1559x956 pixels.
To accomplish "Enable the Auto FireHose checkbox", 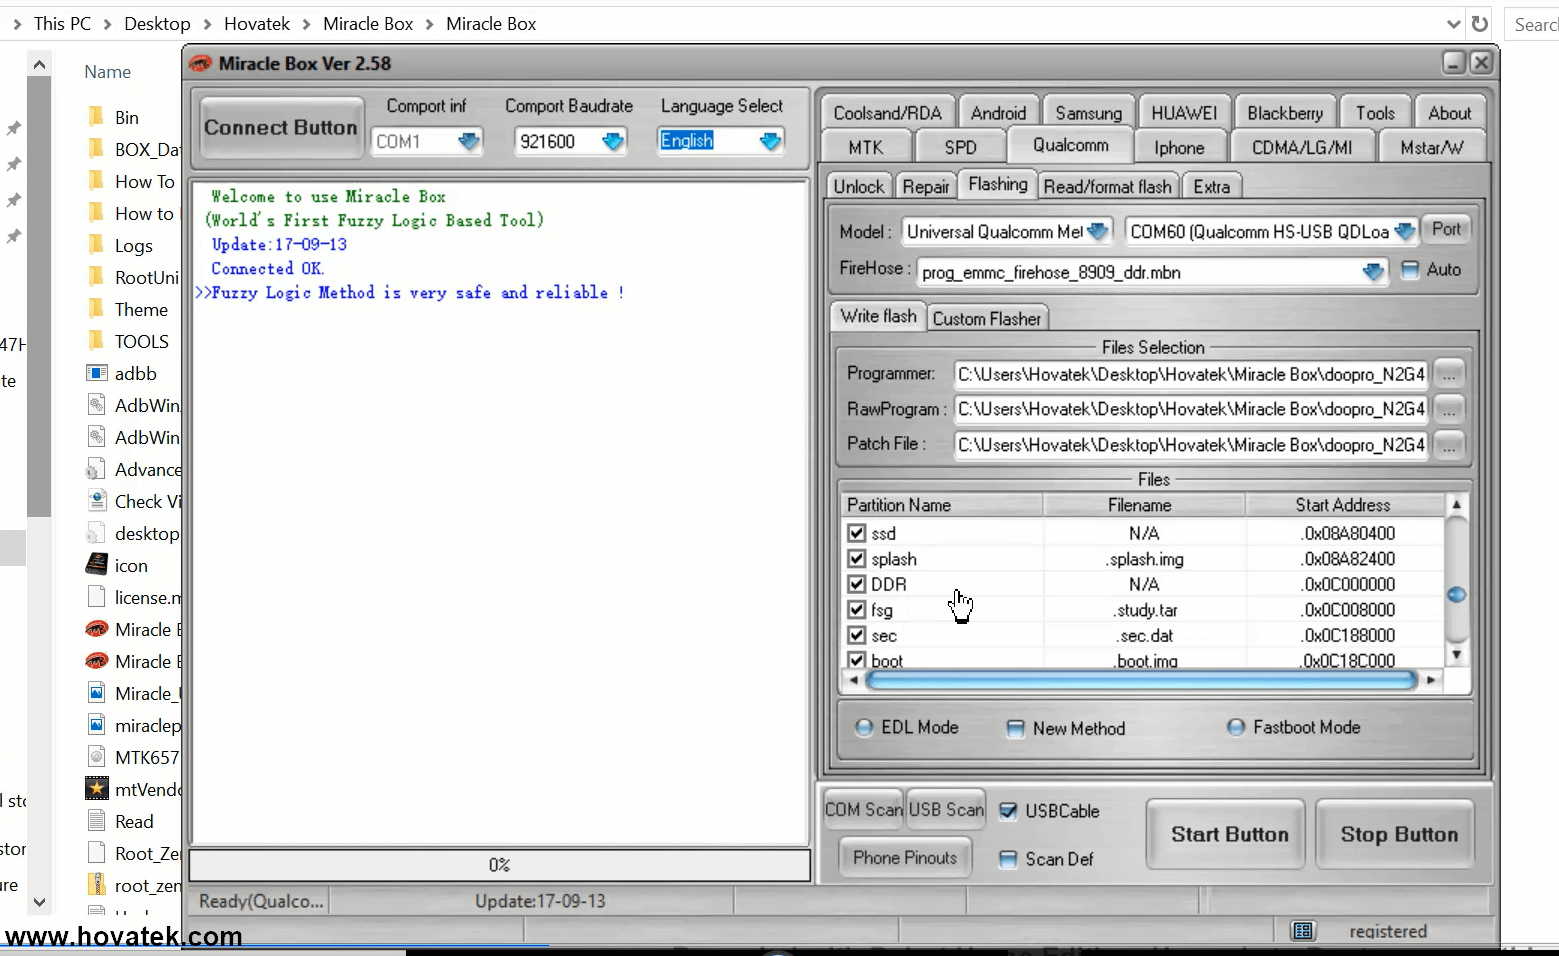I will click(1410, 270).
